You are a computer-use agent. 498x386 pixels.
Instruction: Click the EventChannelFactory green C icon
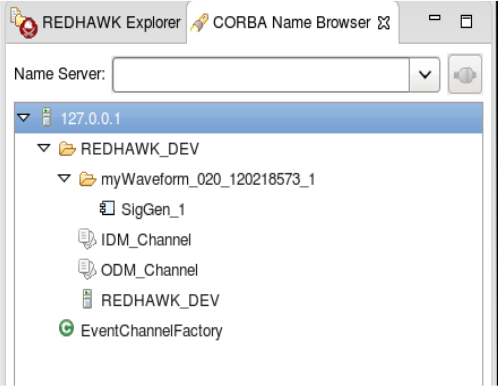pos(66,328)
